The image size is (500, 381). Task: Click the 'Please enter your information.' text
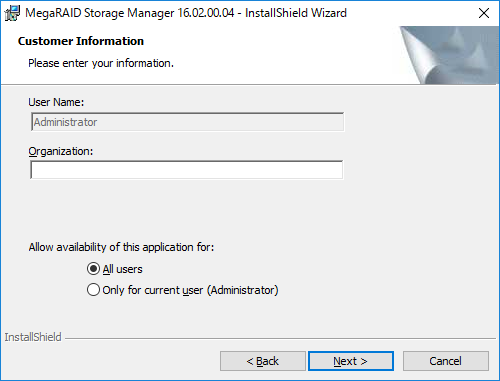pos(101,63)
